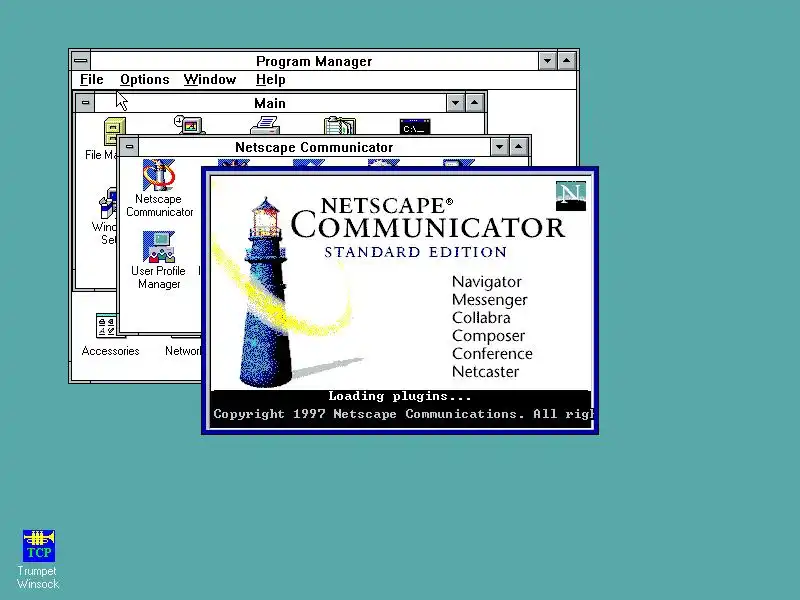The height and width of the screenshot is (600, 800).
Task: Click the lighthouse image on the splash screen
Action: [x=266, y=292]
